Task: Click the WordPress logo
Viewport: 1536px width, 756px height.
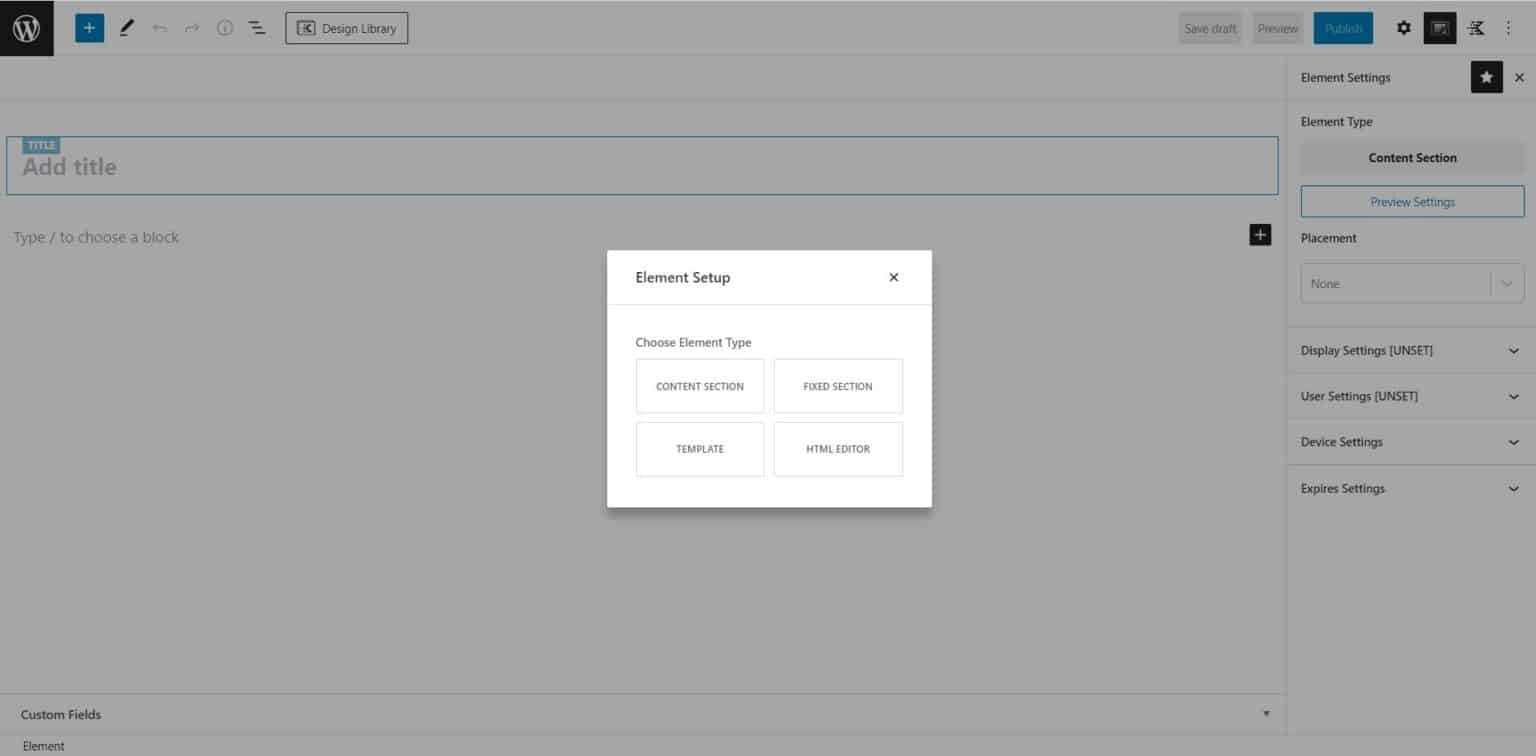Action: pyautogui.click(x=26, y=28)
